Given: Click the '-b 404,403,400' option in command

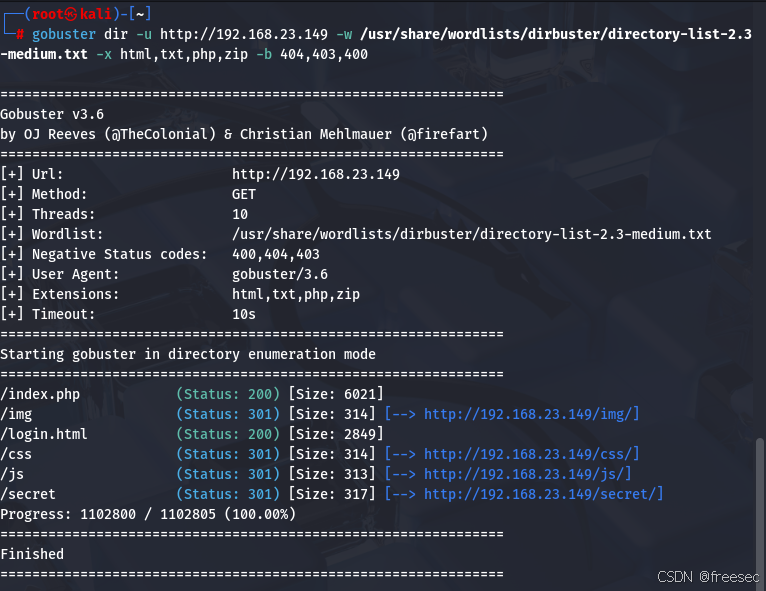Looking at the screenshot, I should [x=312, y=54].
